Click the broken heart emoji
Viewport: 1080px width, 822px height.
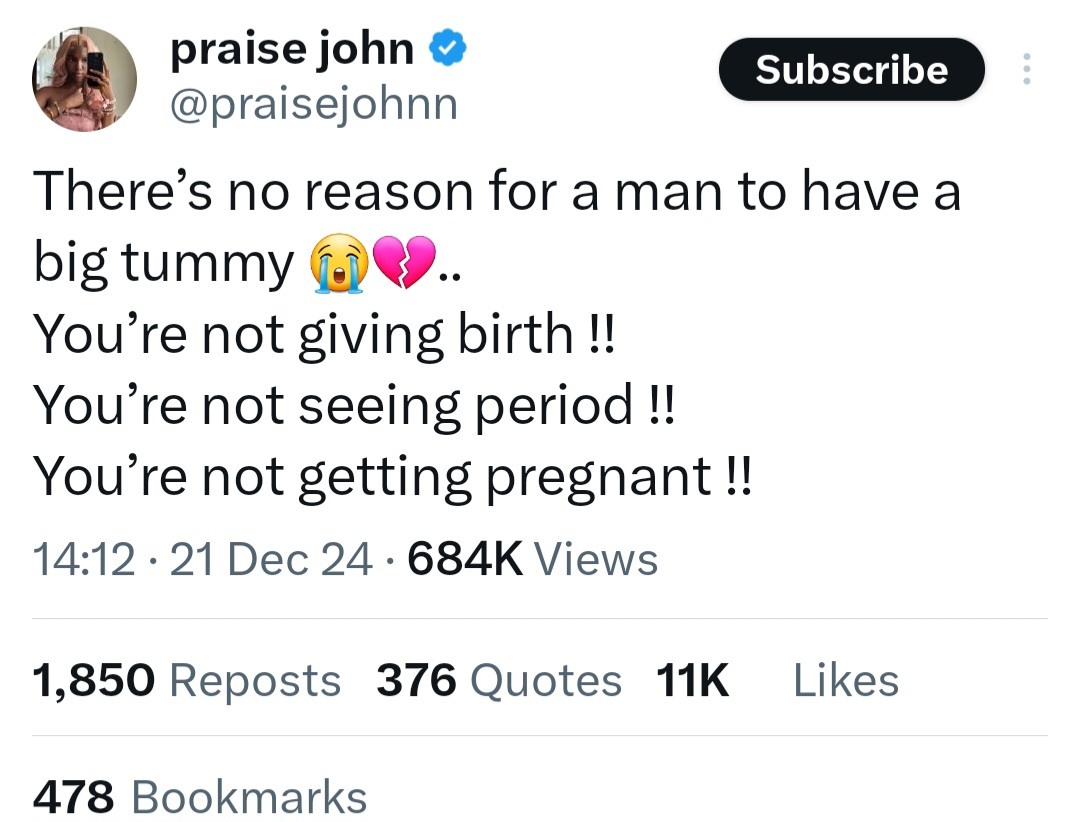click(x=404, y=261)
